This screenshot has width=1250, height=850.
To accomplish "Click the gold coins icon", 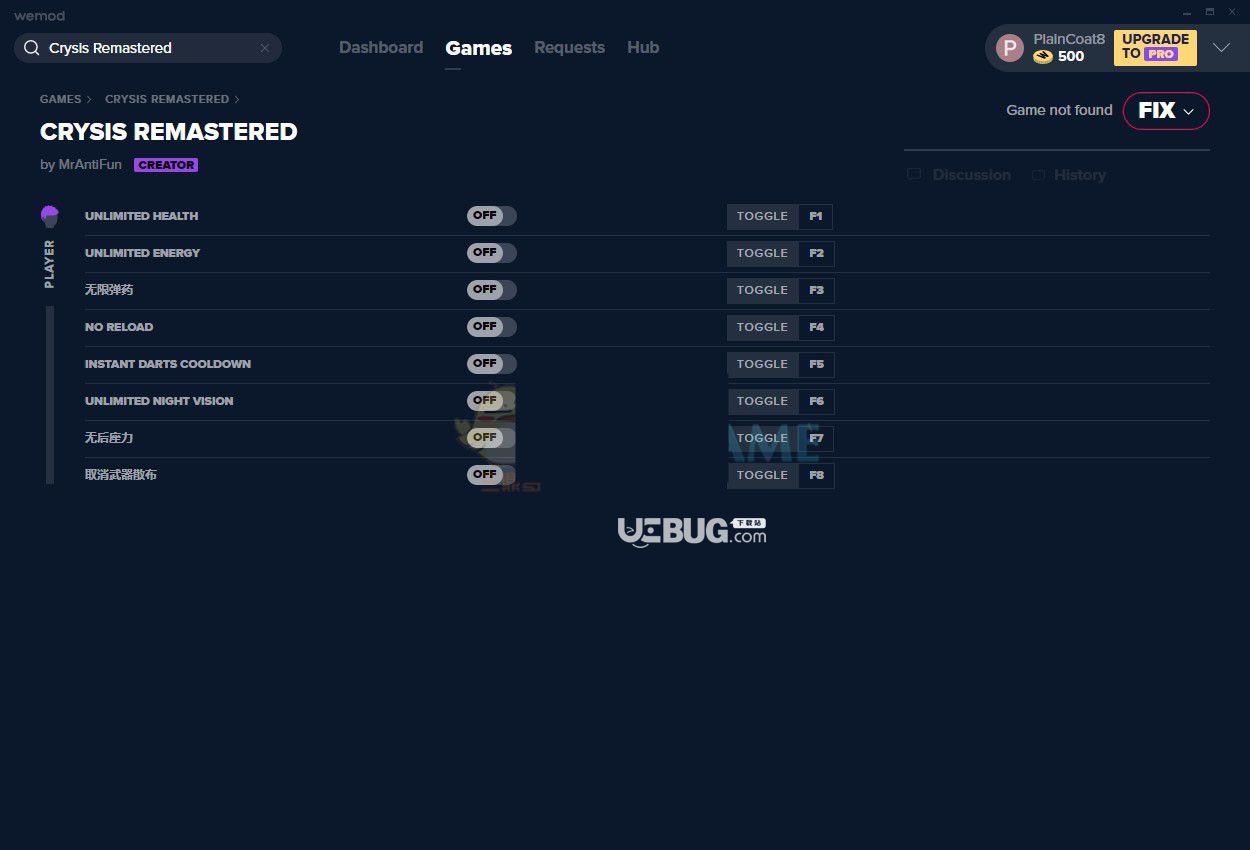I will [x=1043, y=57].
